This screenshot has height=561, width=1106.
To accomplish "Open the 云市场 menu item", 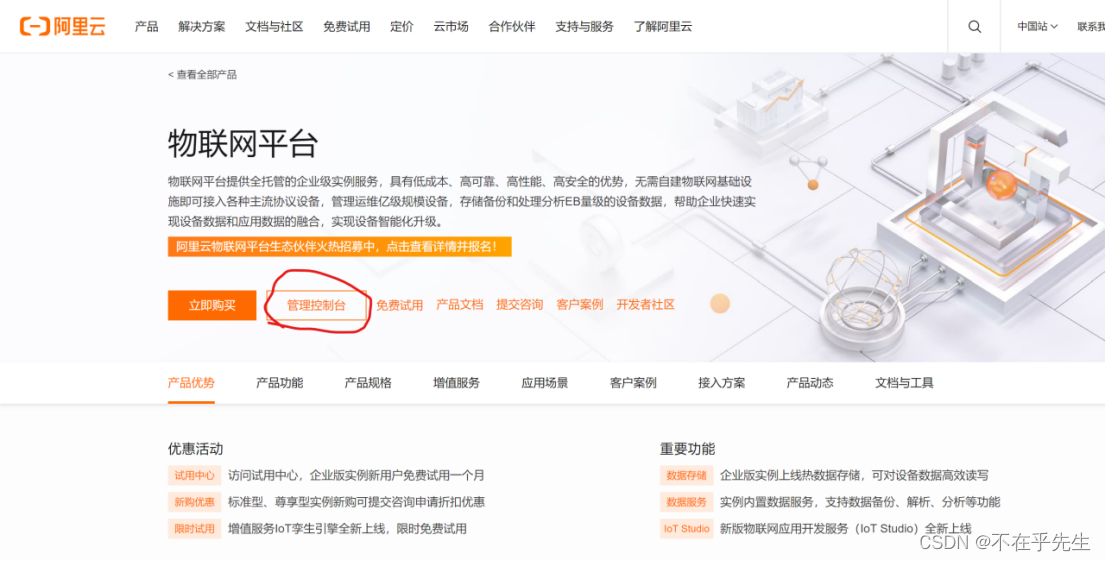I will point(451,27).
